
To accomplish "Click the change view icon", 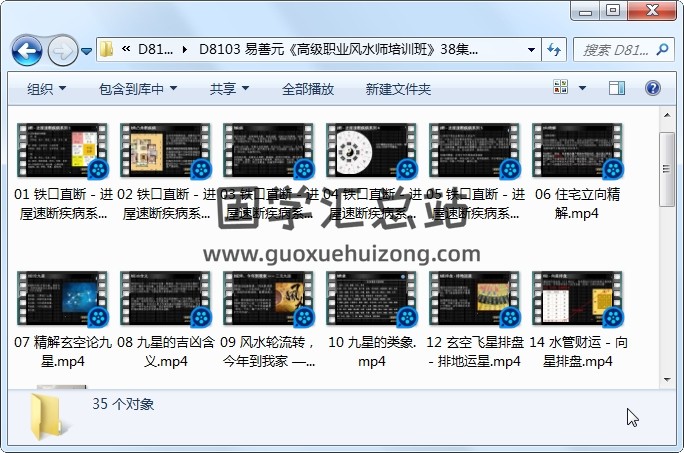I will coord(561,89).
